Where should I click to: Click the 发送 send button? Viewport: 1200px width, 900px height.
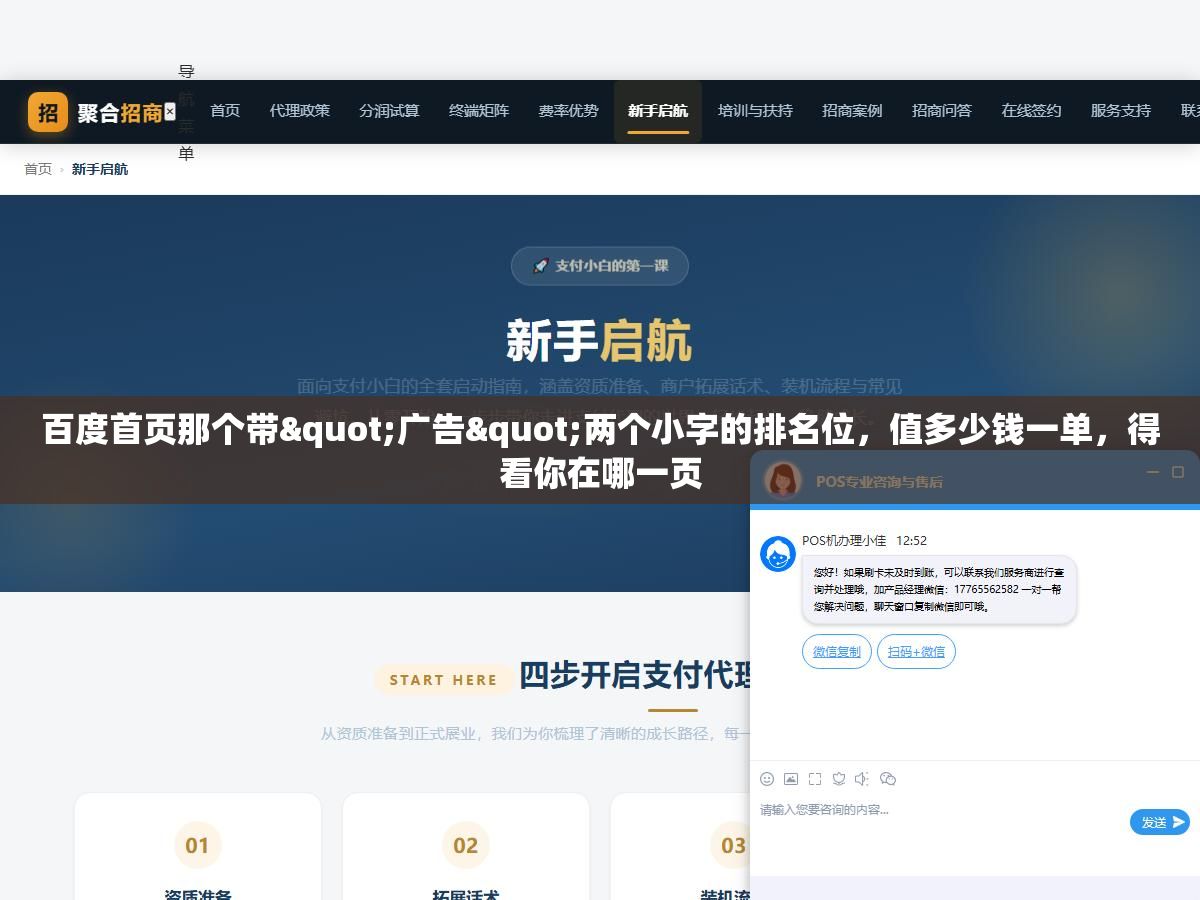point(1160,822)
